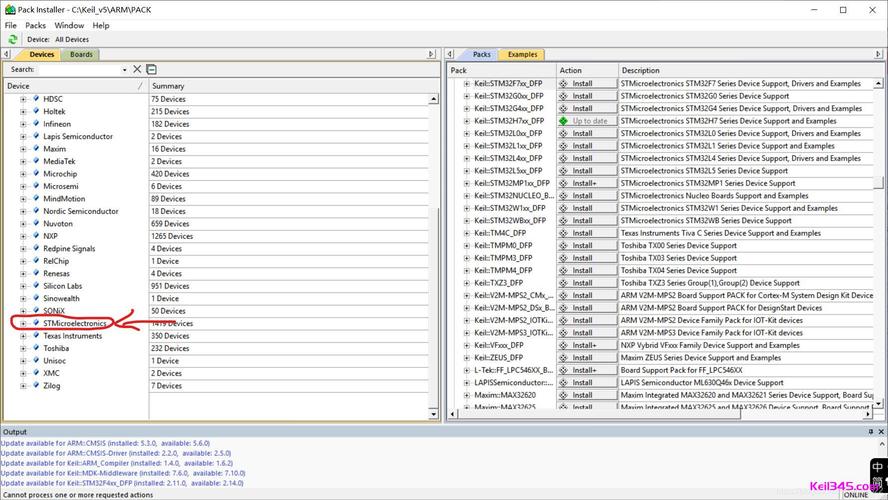Expand the Infineon device node
Image resolution: width=888 pixels, height=500 pixels.
(23, 124)
